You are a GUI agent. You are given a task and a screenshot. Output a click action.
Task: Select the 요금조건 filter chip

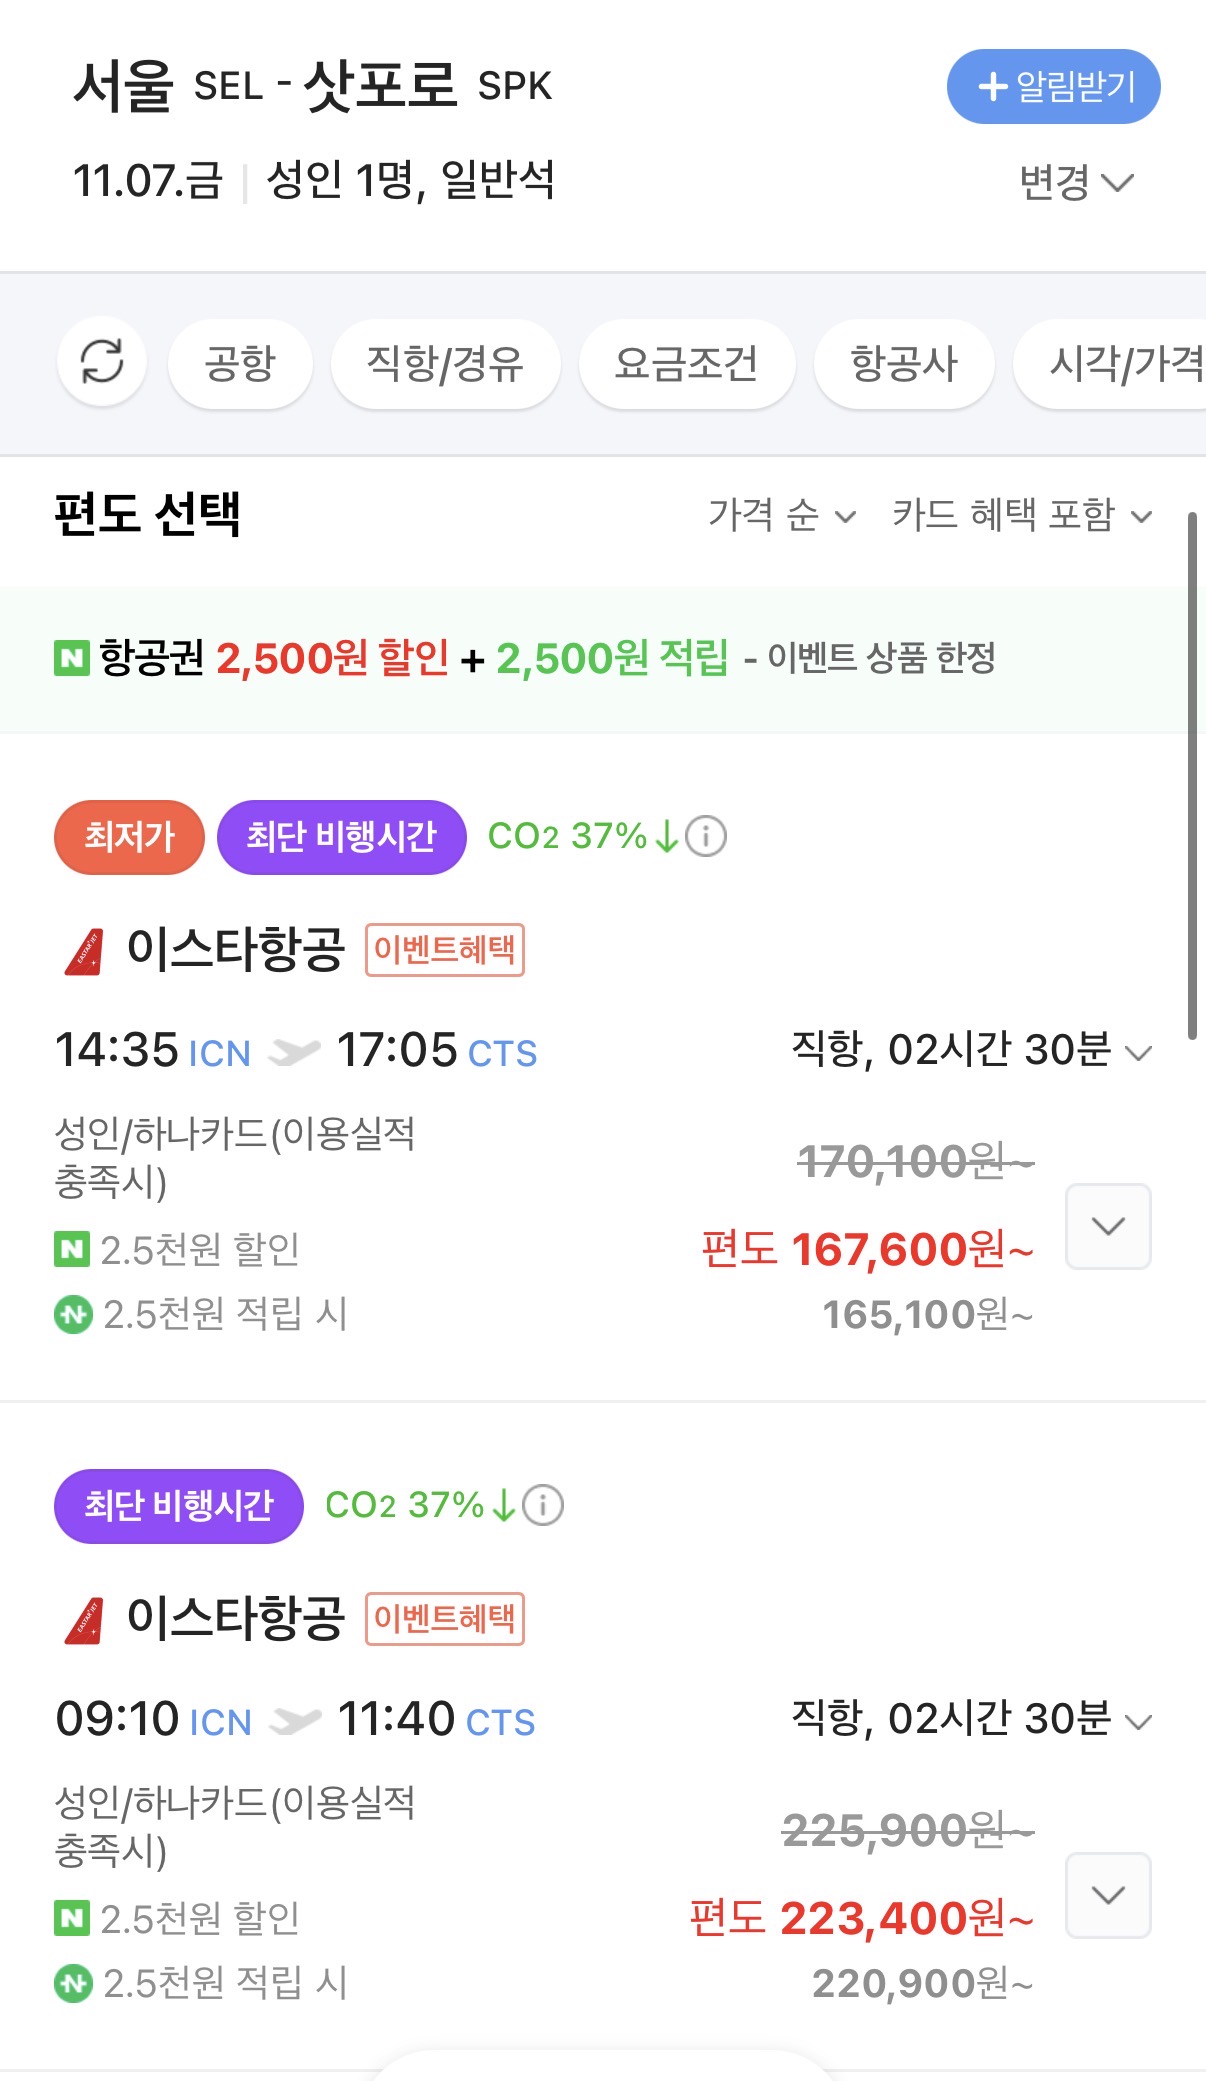tap(686, 363)
